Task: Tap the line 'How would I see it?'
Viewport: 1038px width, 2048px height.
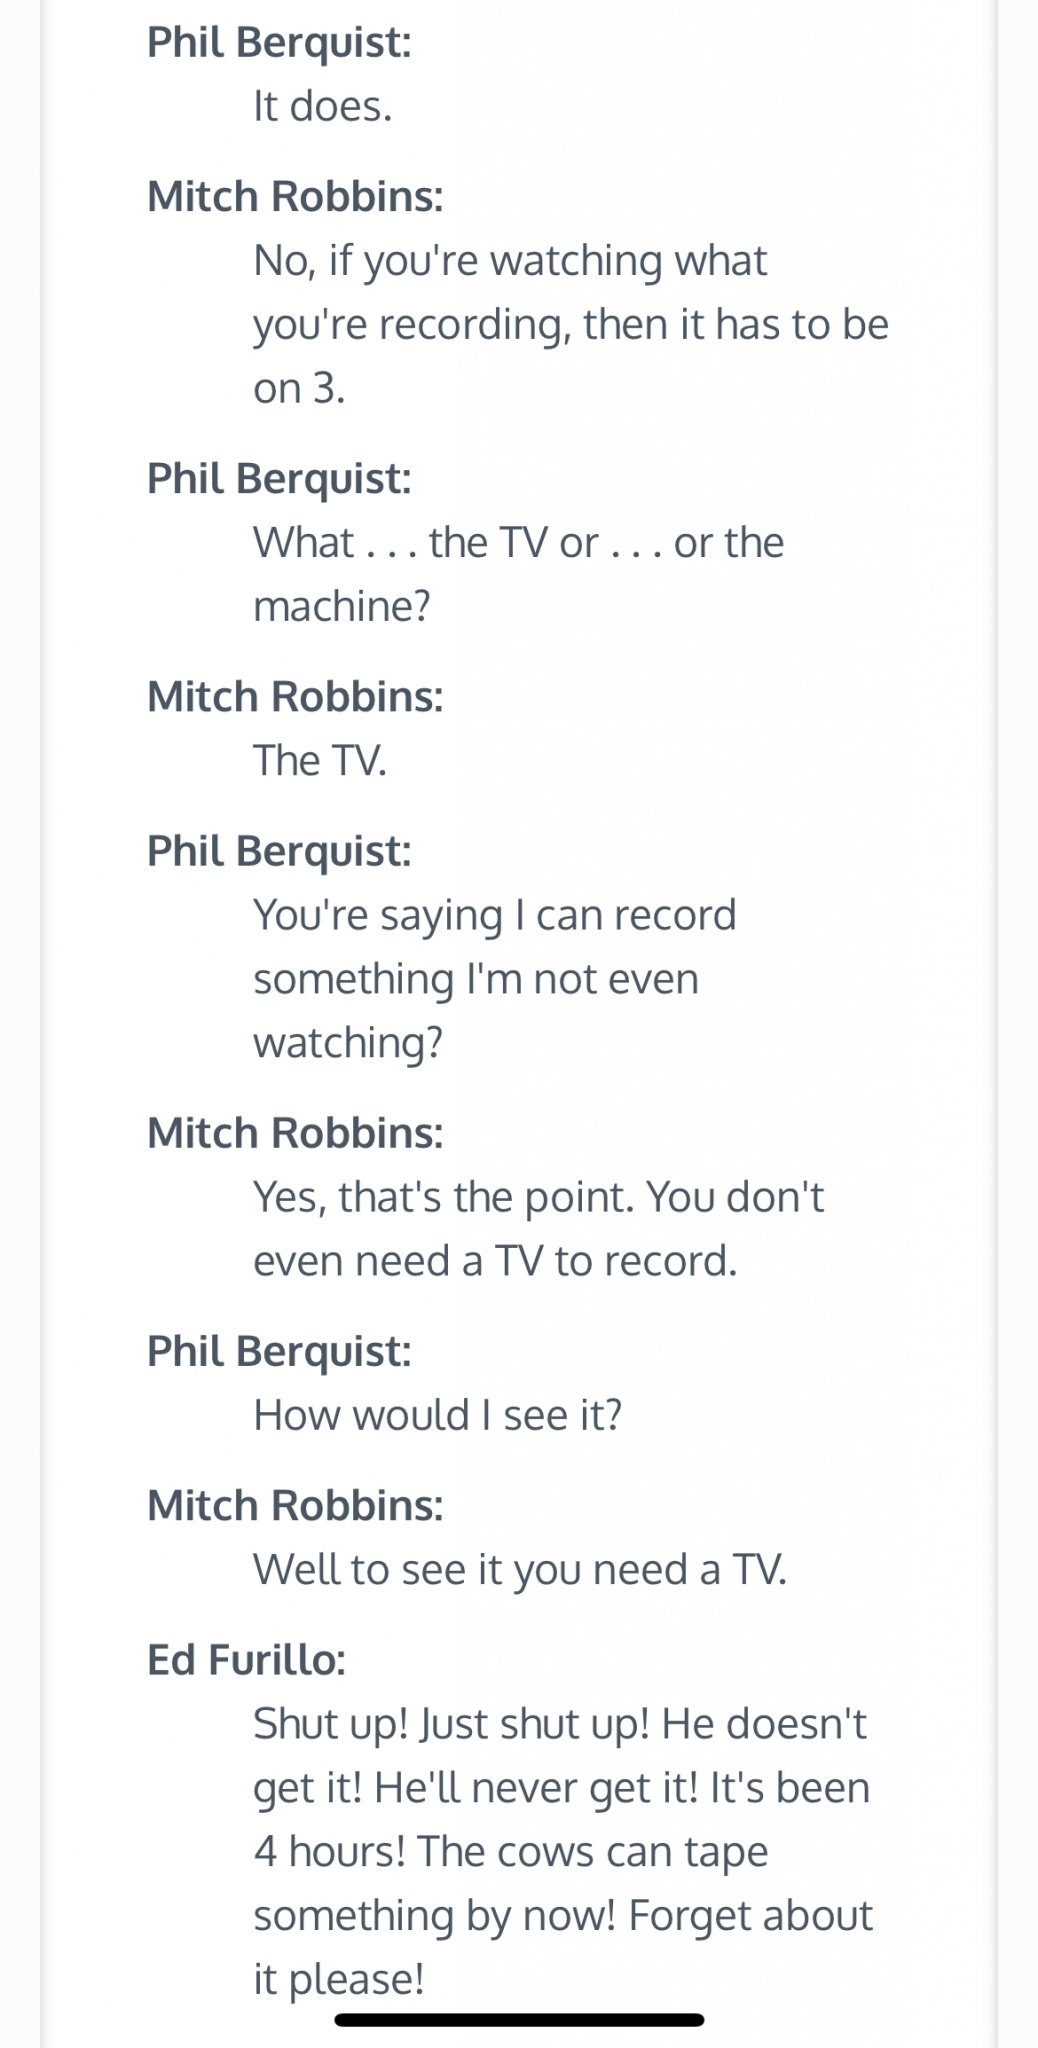Action: pos(437,1415)
